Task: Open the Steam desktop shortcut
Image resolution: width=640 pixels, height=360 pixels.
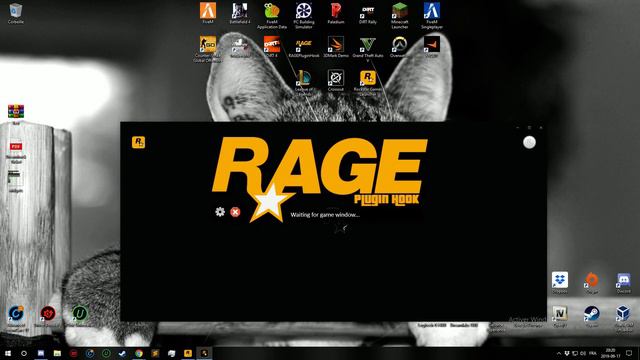Action: [591, 316]
